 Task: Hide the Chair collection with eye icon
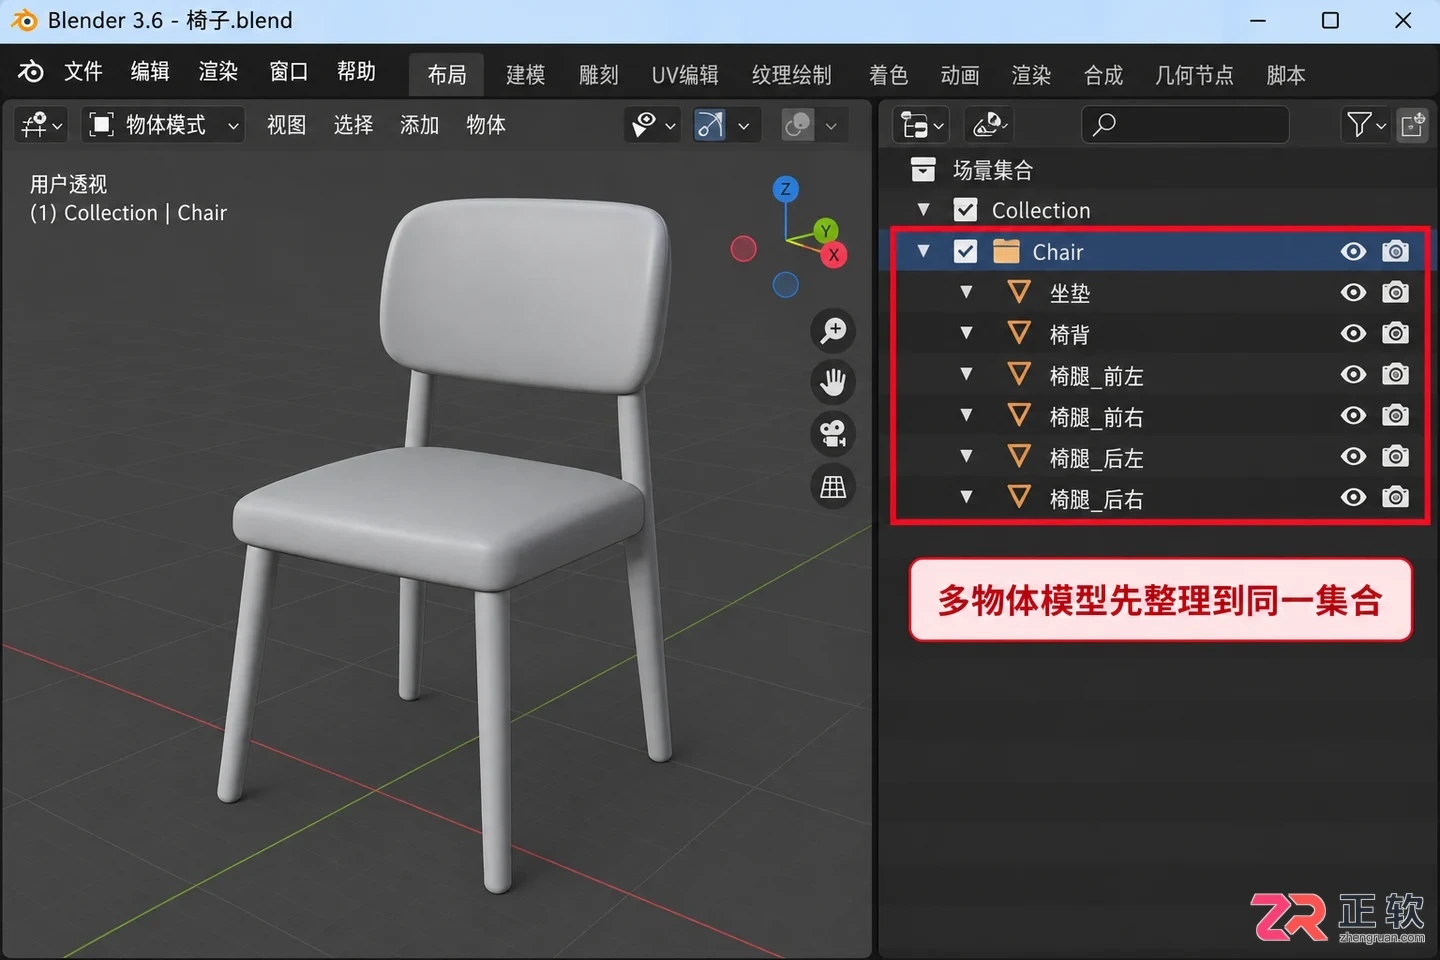(x=1353, y=251)
